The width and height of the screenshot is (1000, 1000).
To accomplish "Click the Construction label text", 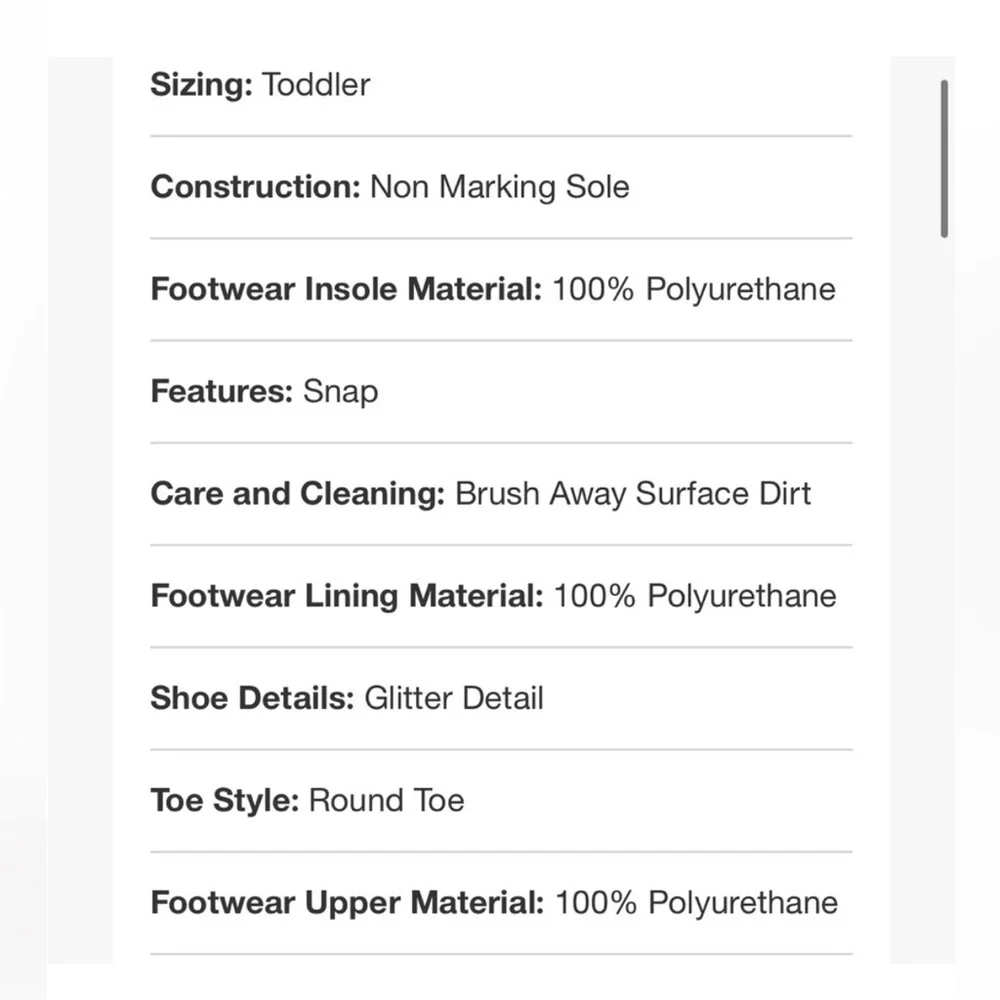I will [x=256, y=187].
